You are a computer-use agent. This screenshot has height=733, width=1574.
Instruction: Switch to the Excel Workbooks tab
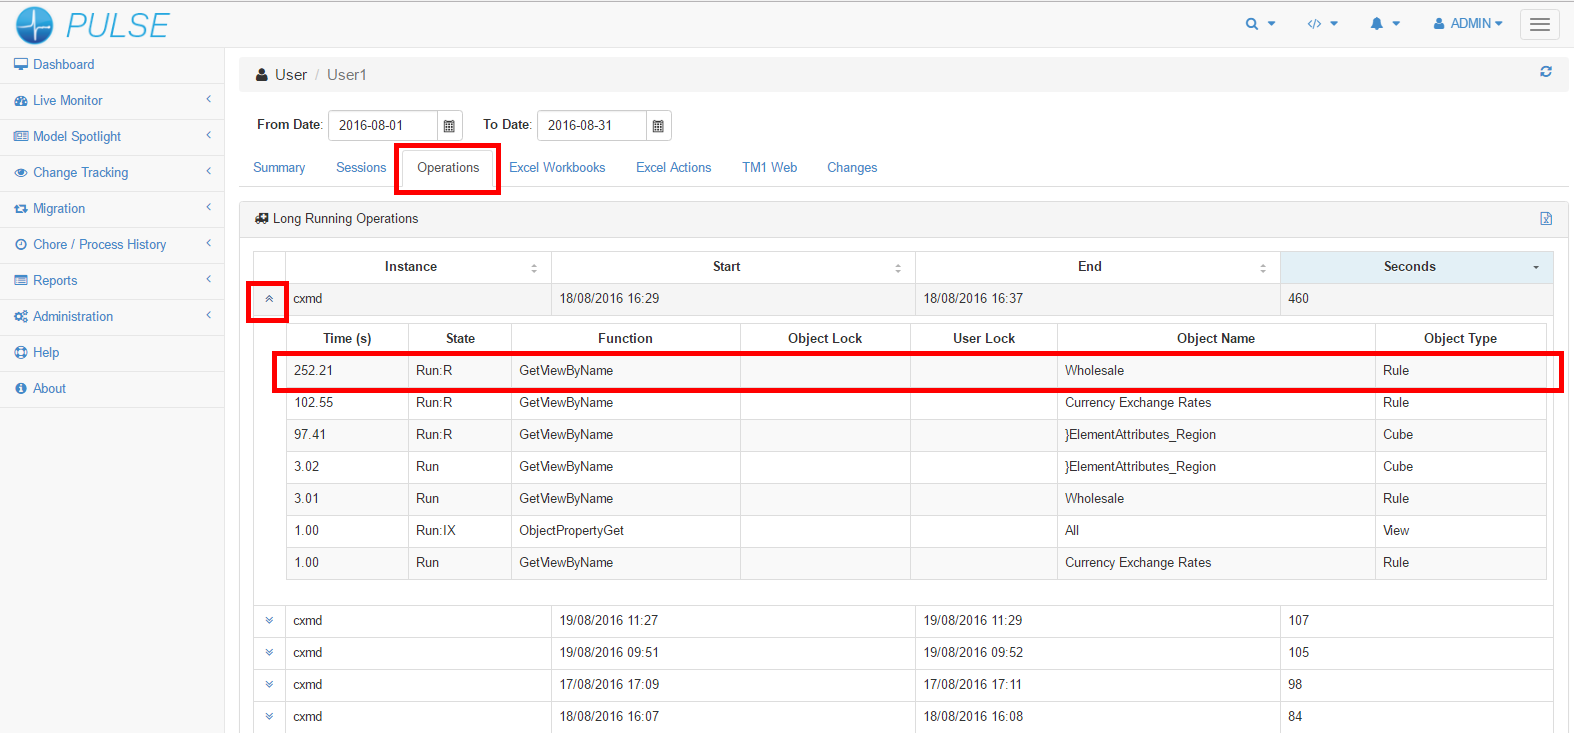557,168
